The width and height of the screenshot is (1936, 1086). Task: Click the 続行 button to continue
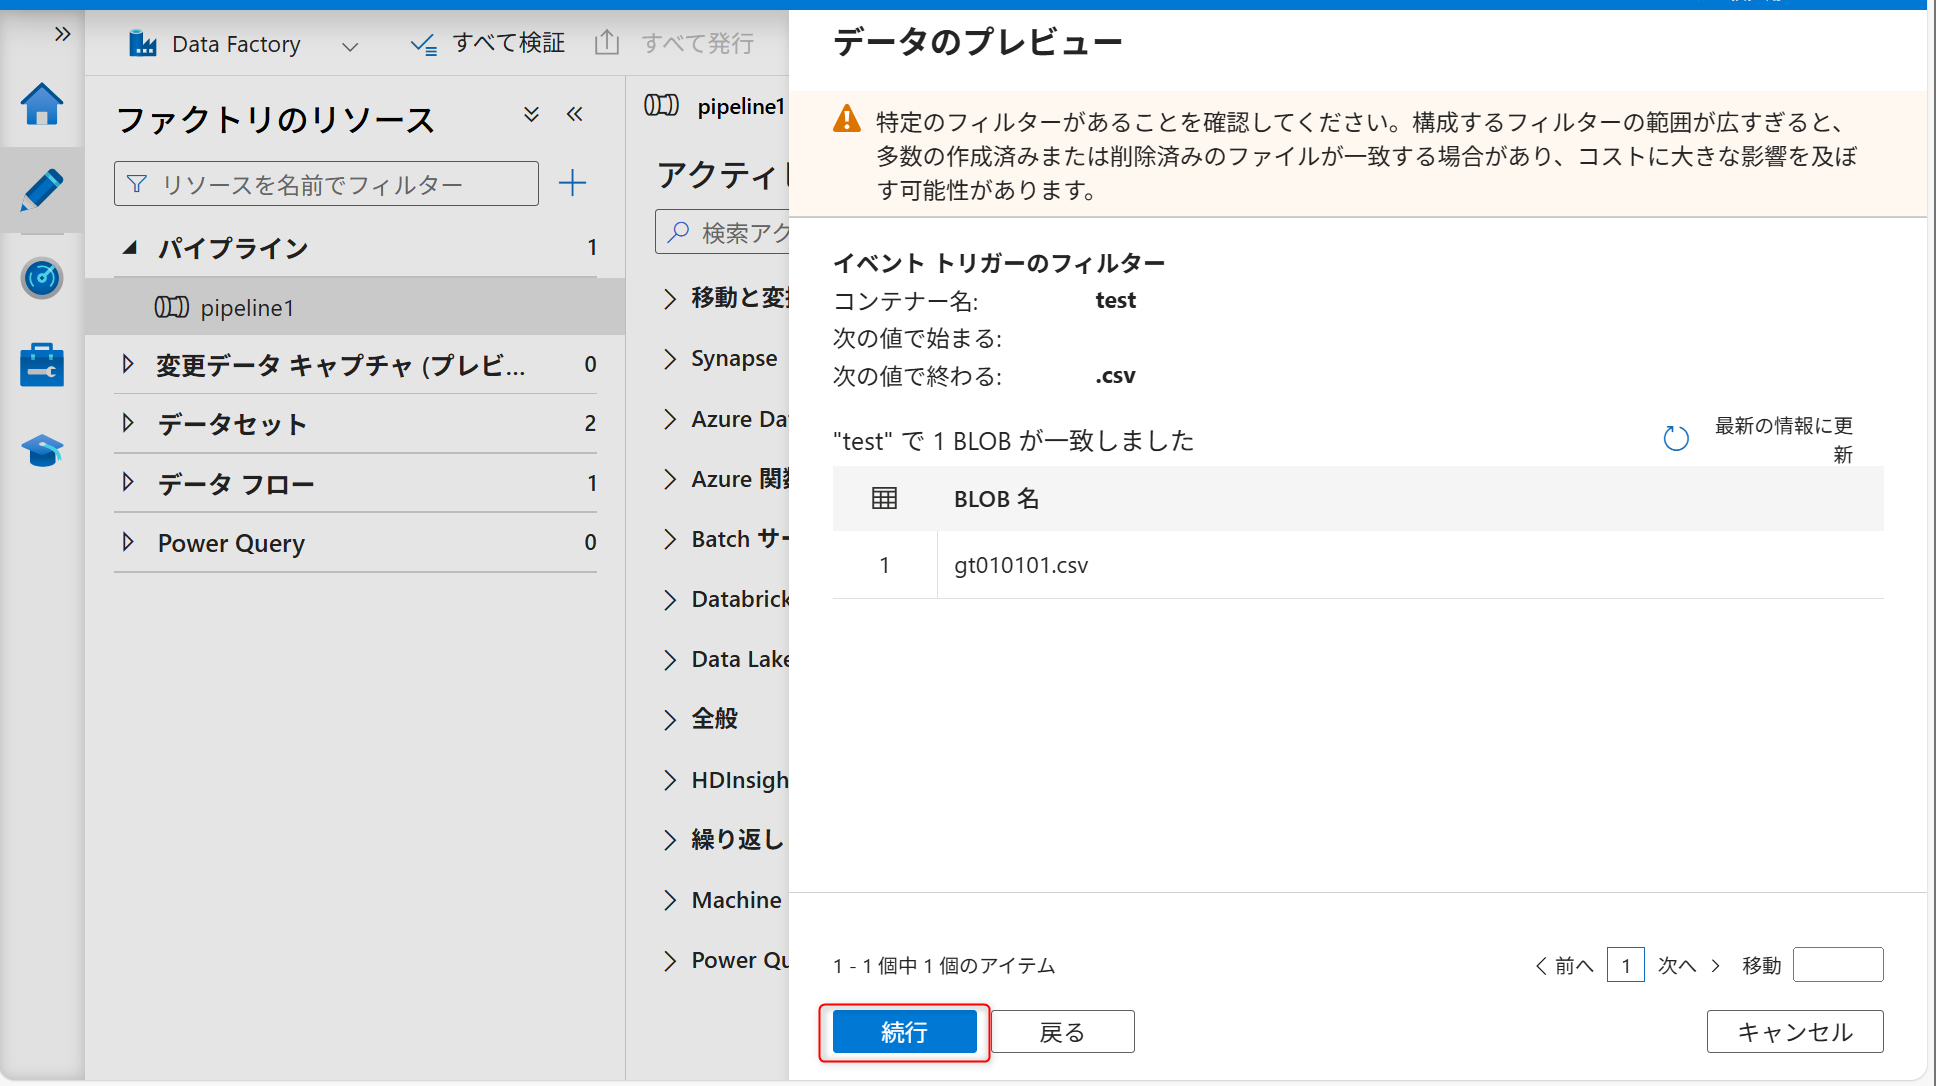click(903, 1031)
